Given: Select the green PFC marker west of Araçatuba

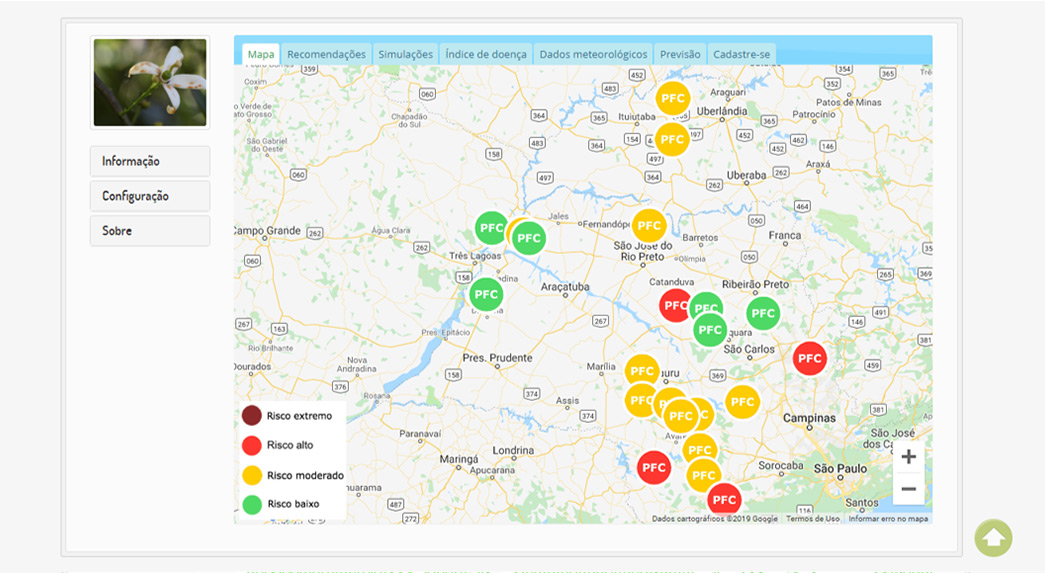Looking at the screenshot, I should 486,294.
